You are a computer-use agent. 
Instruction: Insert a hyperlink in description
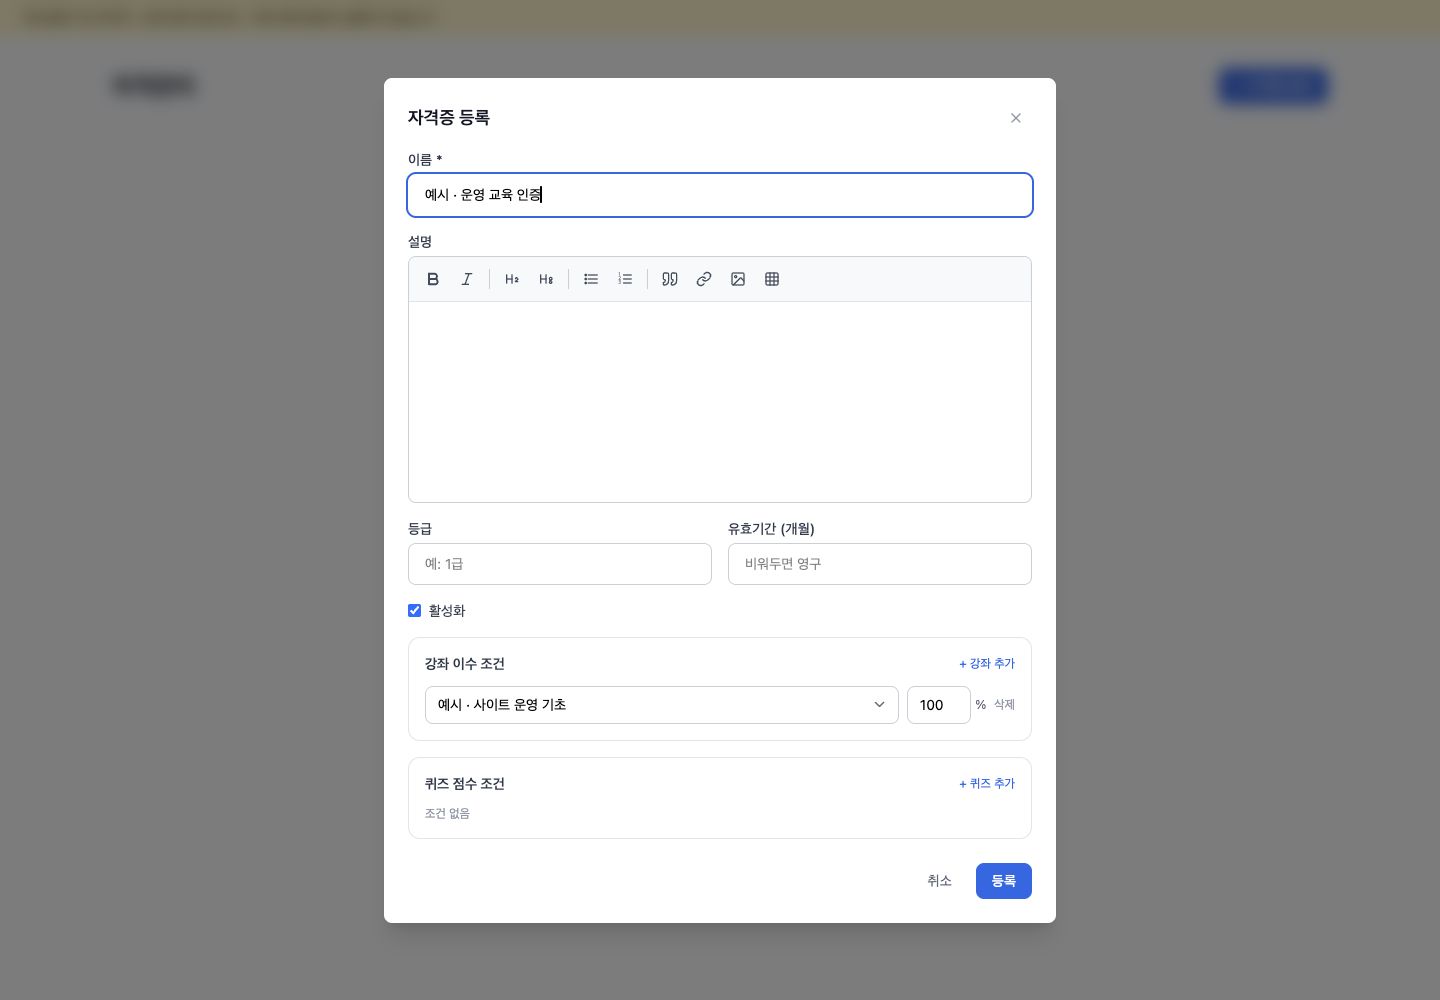coord(704,279)
